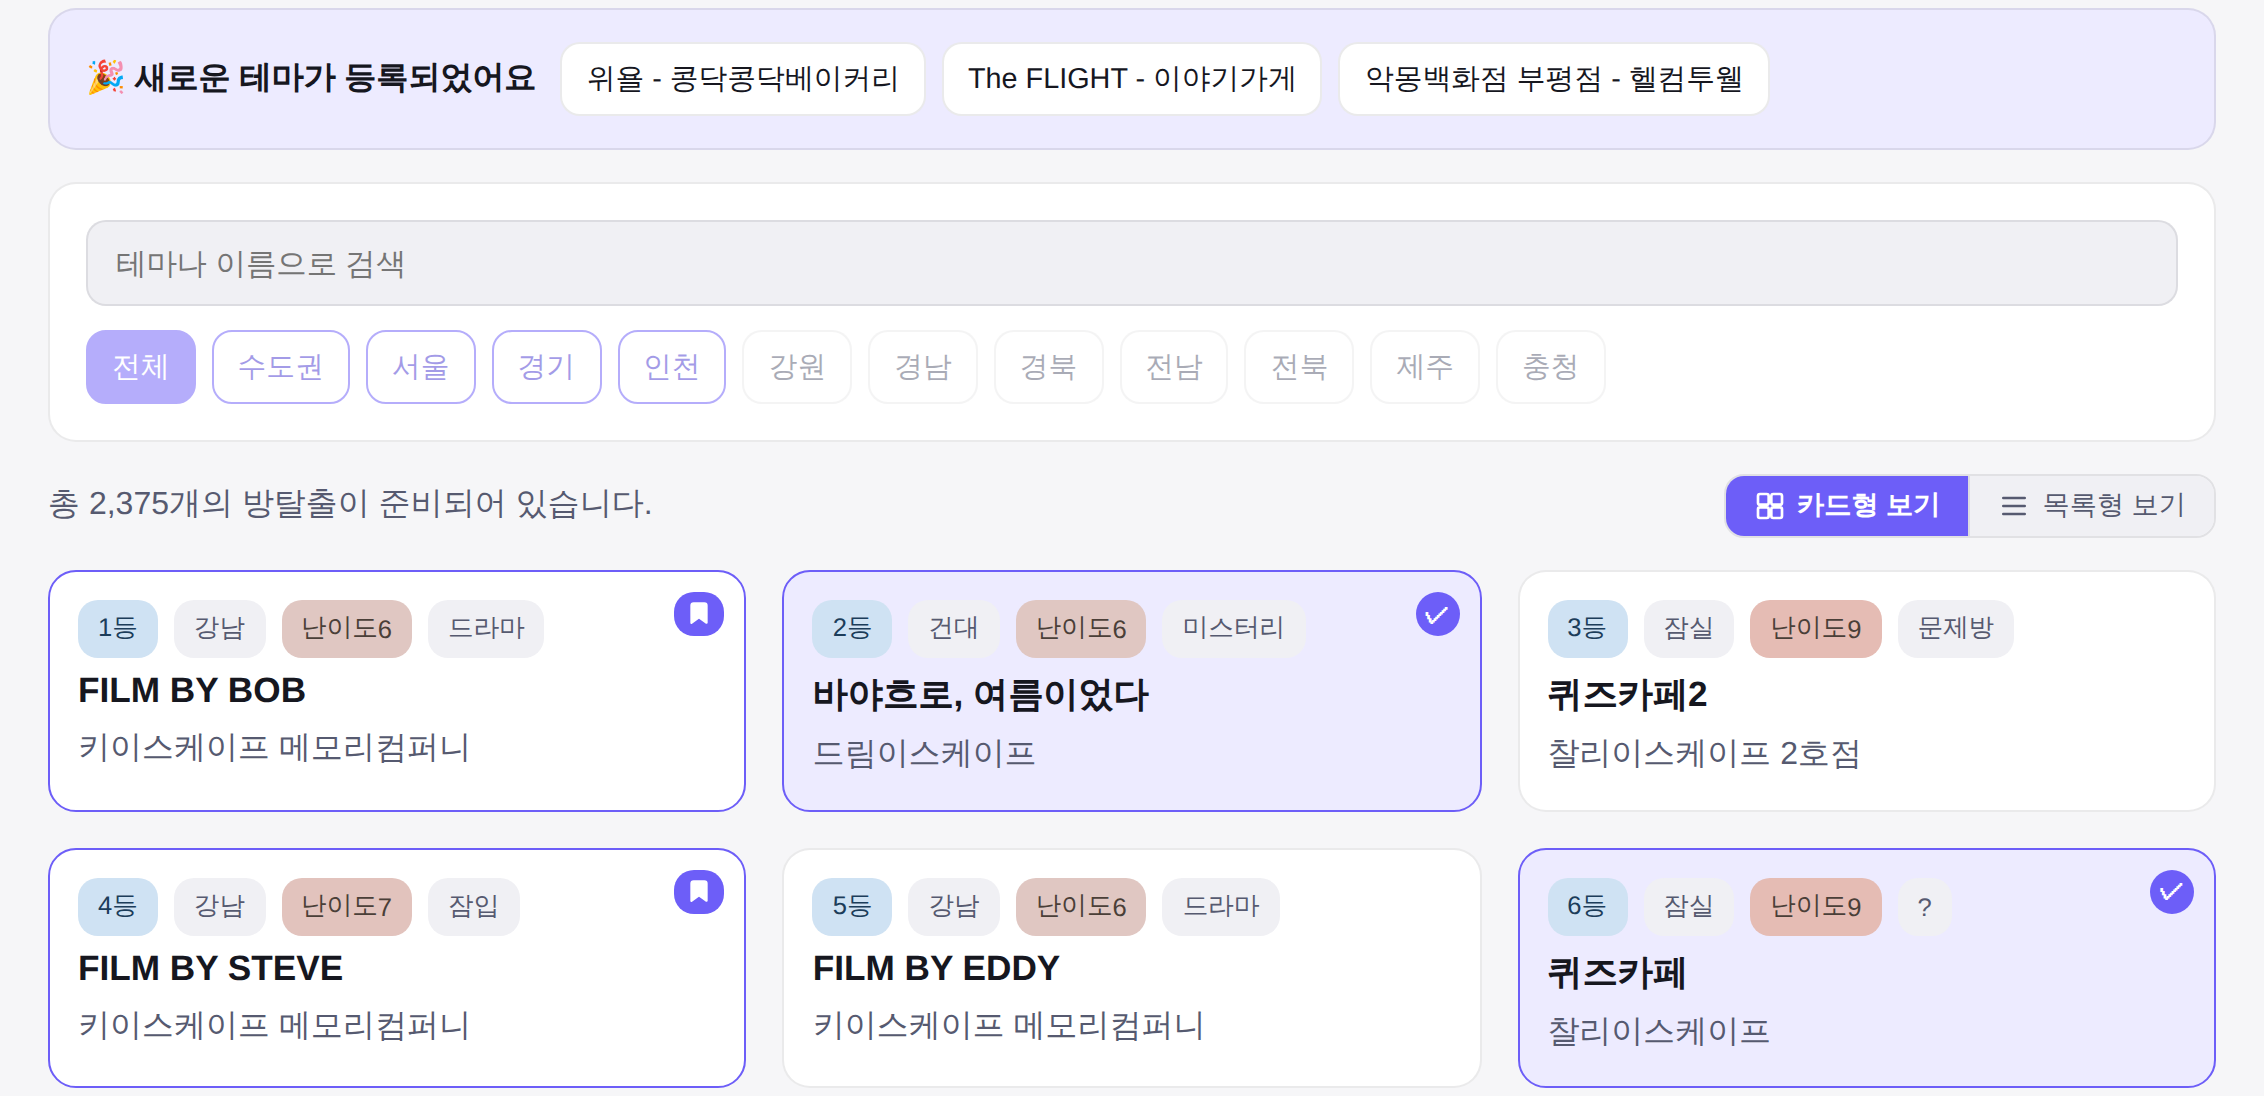Click the 드림이스케이프 store name
This screenshot has width=2264, height=1096.
(924, 753)
